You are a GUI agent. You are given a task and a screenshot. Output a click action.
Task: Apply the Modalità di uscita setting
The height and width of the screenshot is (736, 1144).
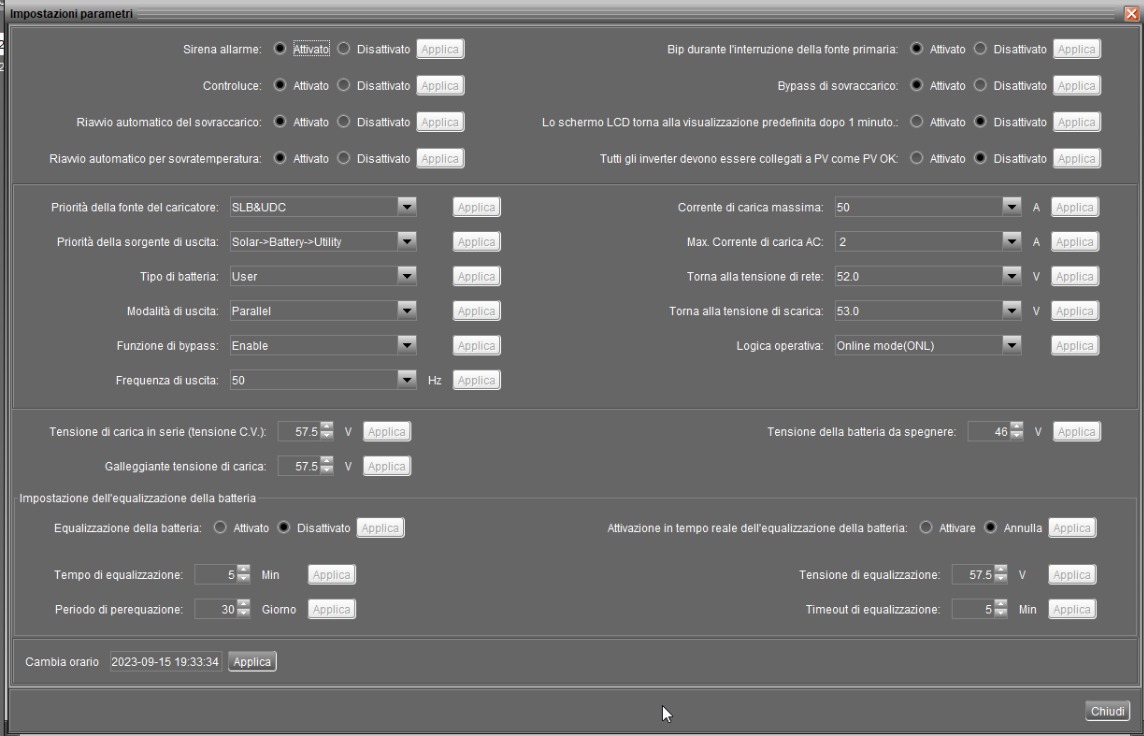coord(476,311)
